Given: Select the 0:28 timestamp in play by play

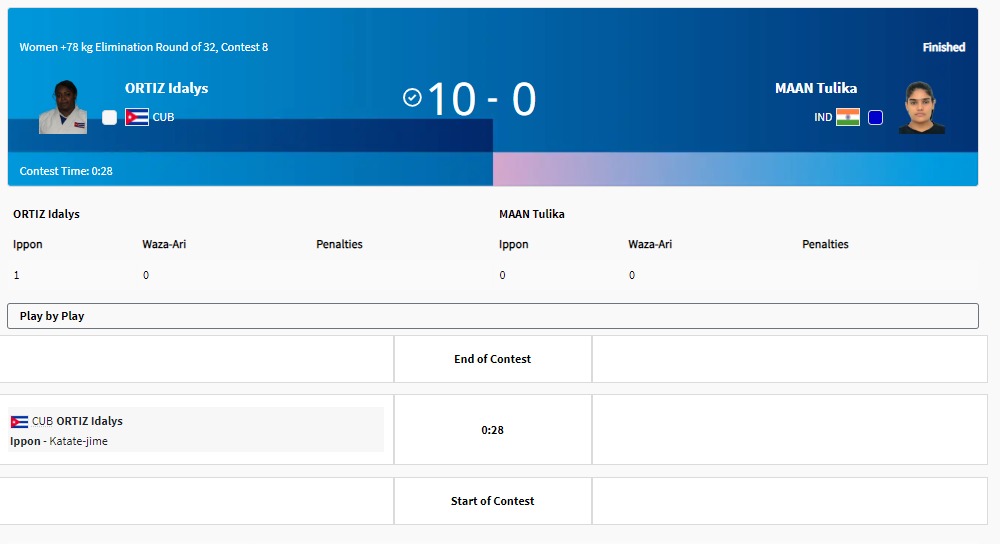Looking at the screenshot, I should (x=492, y=430).
